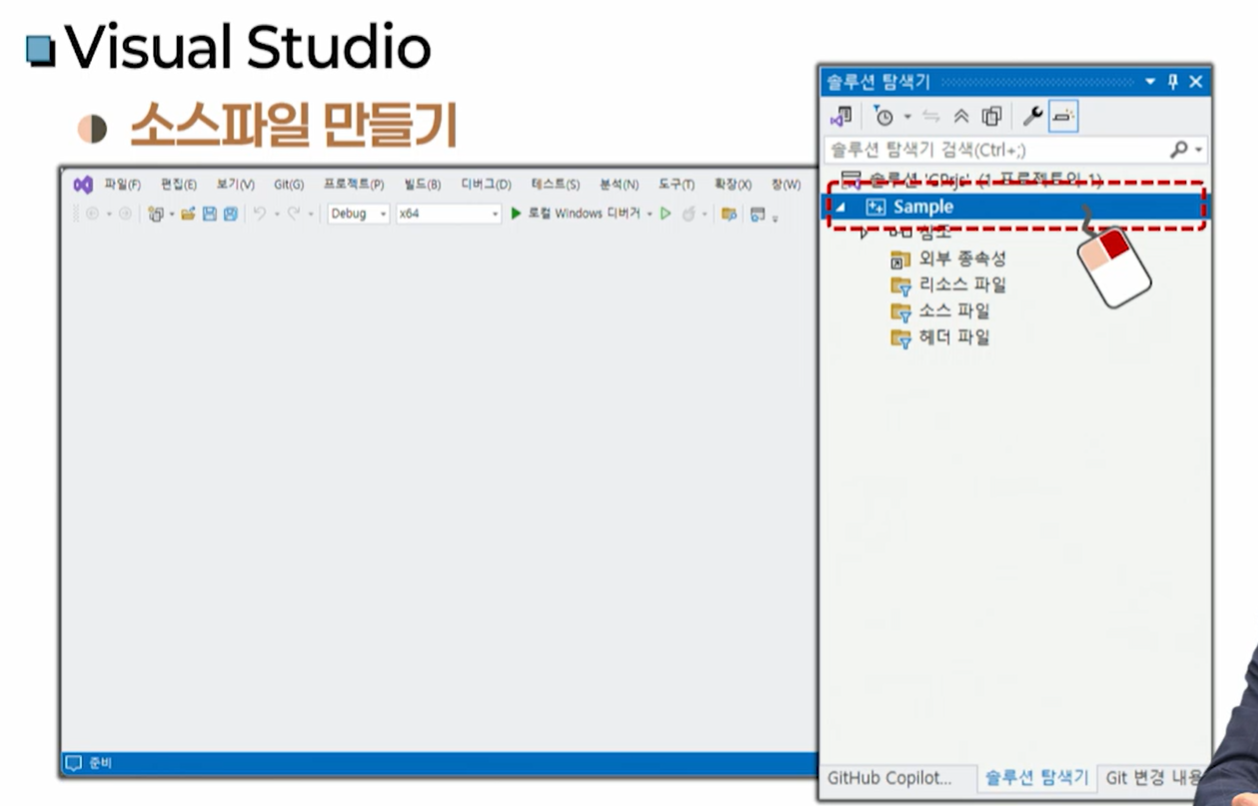Image resolution: width=1258 pixels, height=806 pixels.
Task: Click the collapse all double-chevron icon
Action: [961, 116]
